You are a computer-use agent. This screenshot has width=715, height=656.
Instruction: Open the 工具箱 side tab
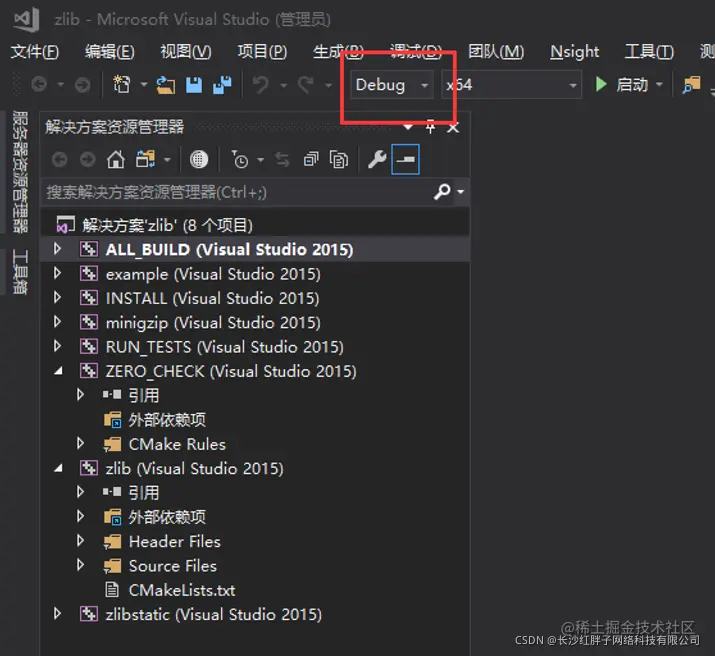coord(20,272)
